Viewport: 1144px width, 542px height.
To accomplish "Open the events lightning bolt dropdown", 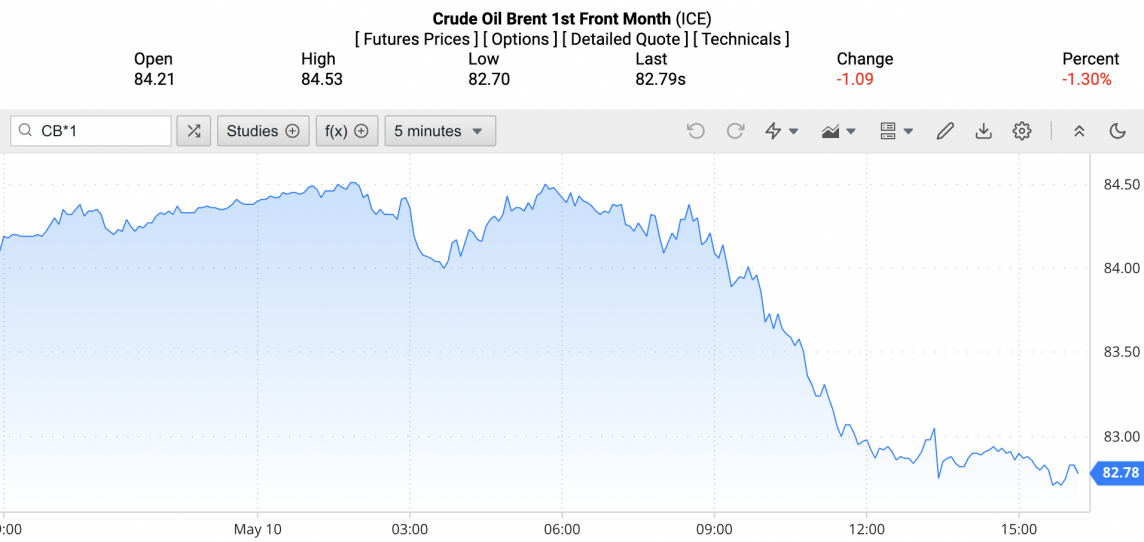I will pos(781,131).
